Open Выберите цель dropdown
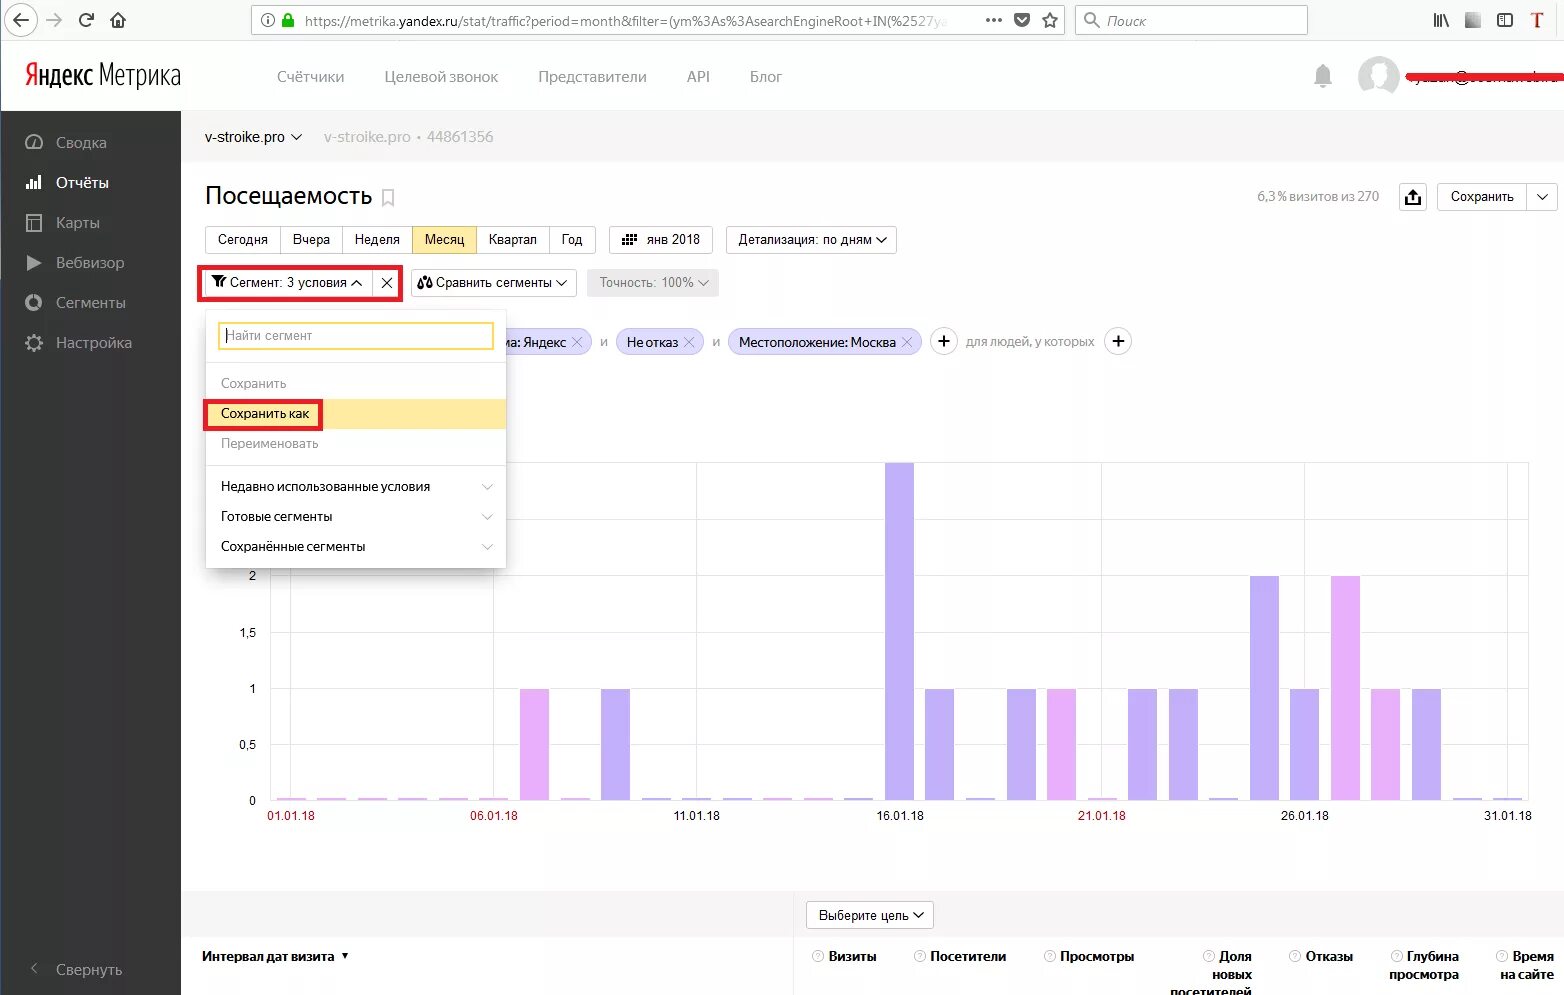 click(870, 915)
